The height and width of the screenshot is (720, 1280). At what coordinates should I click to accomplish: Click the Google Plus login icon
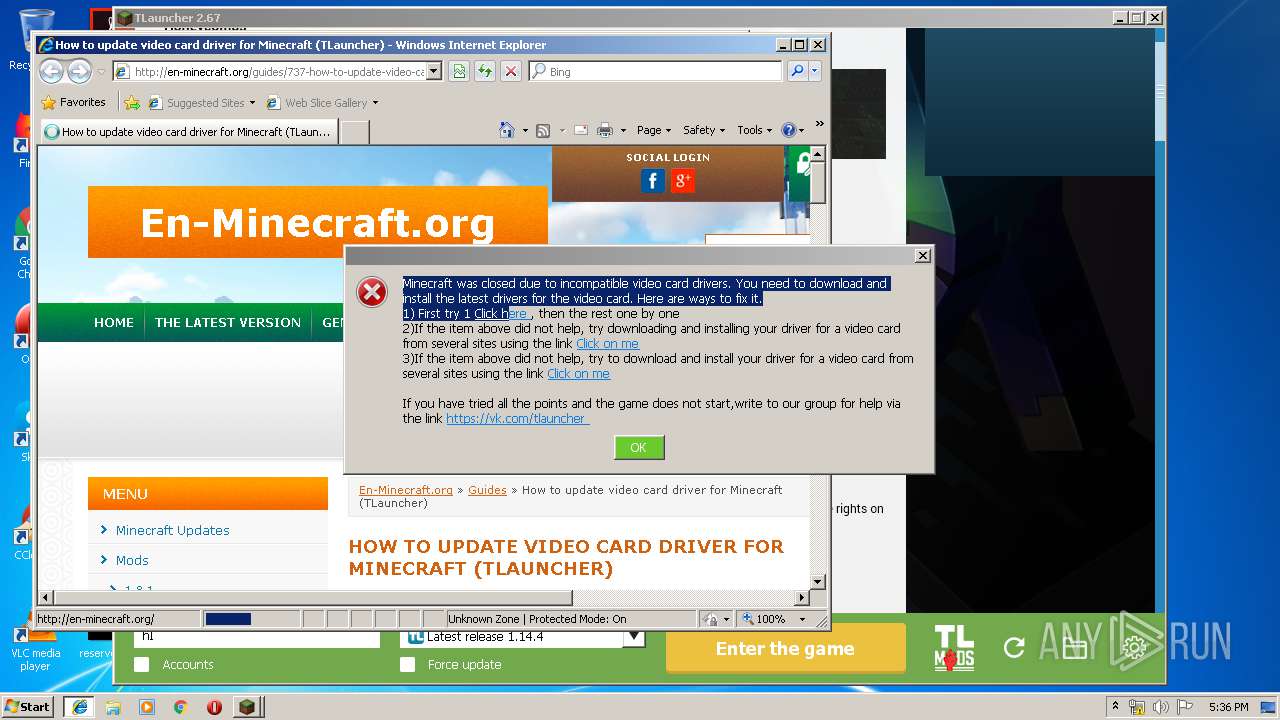(683, 181)
